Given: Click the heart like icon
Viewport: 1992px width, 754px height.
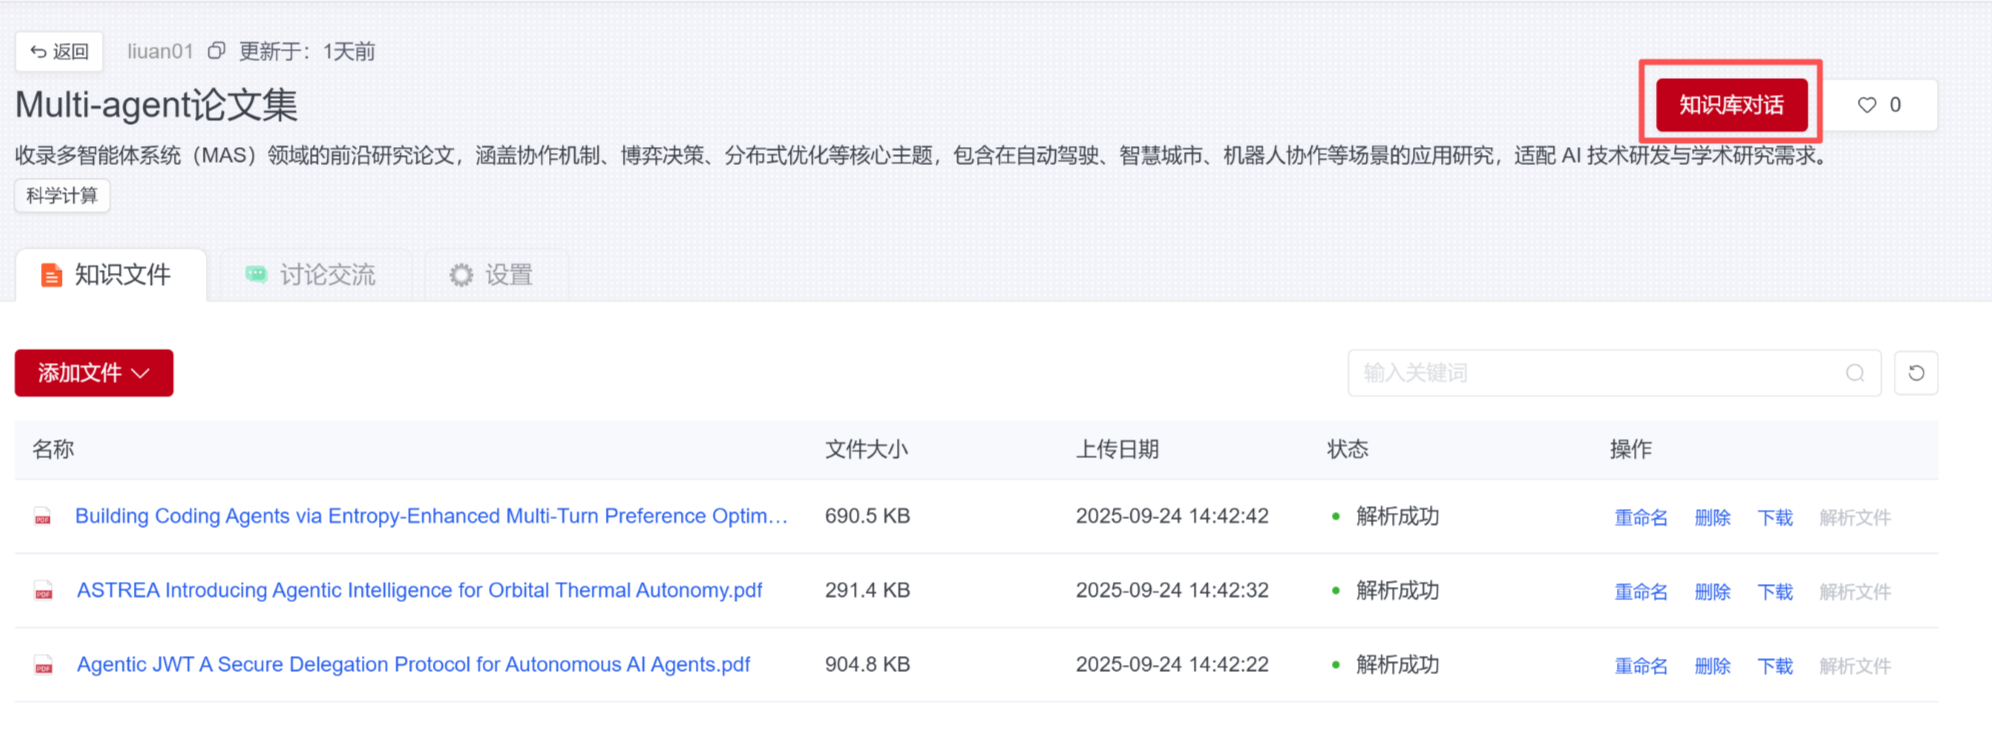Looking at the screenshot, I should [x=1866, y=105].
